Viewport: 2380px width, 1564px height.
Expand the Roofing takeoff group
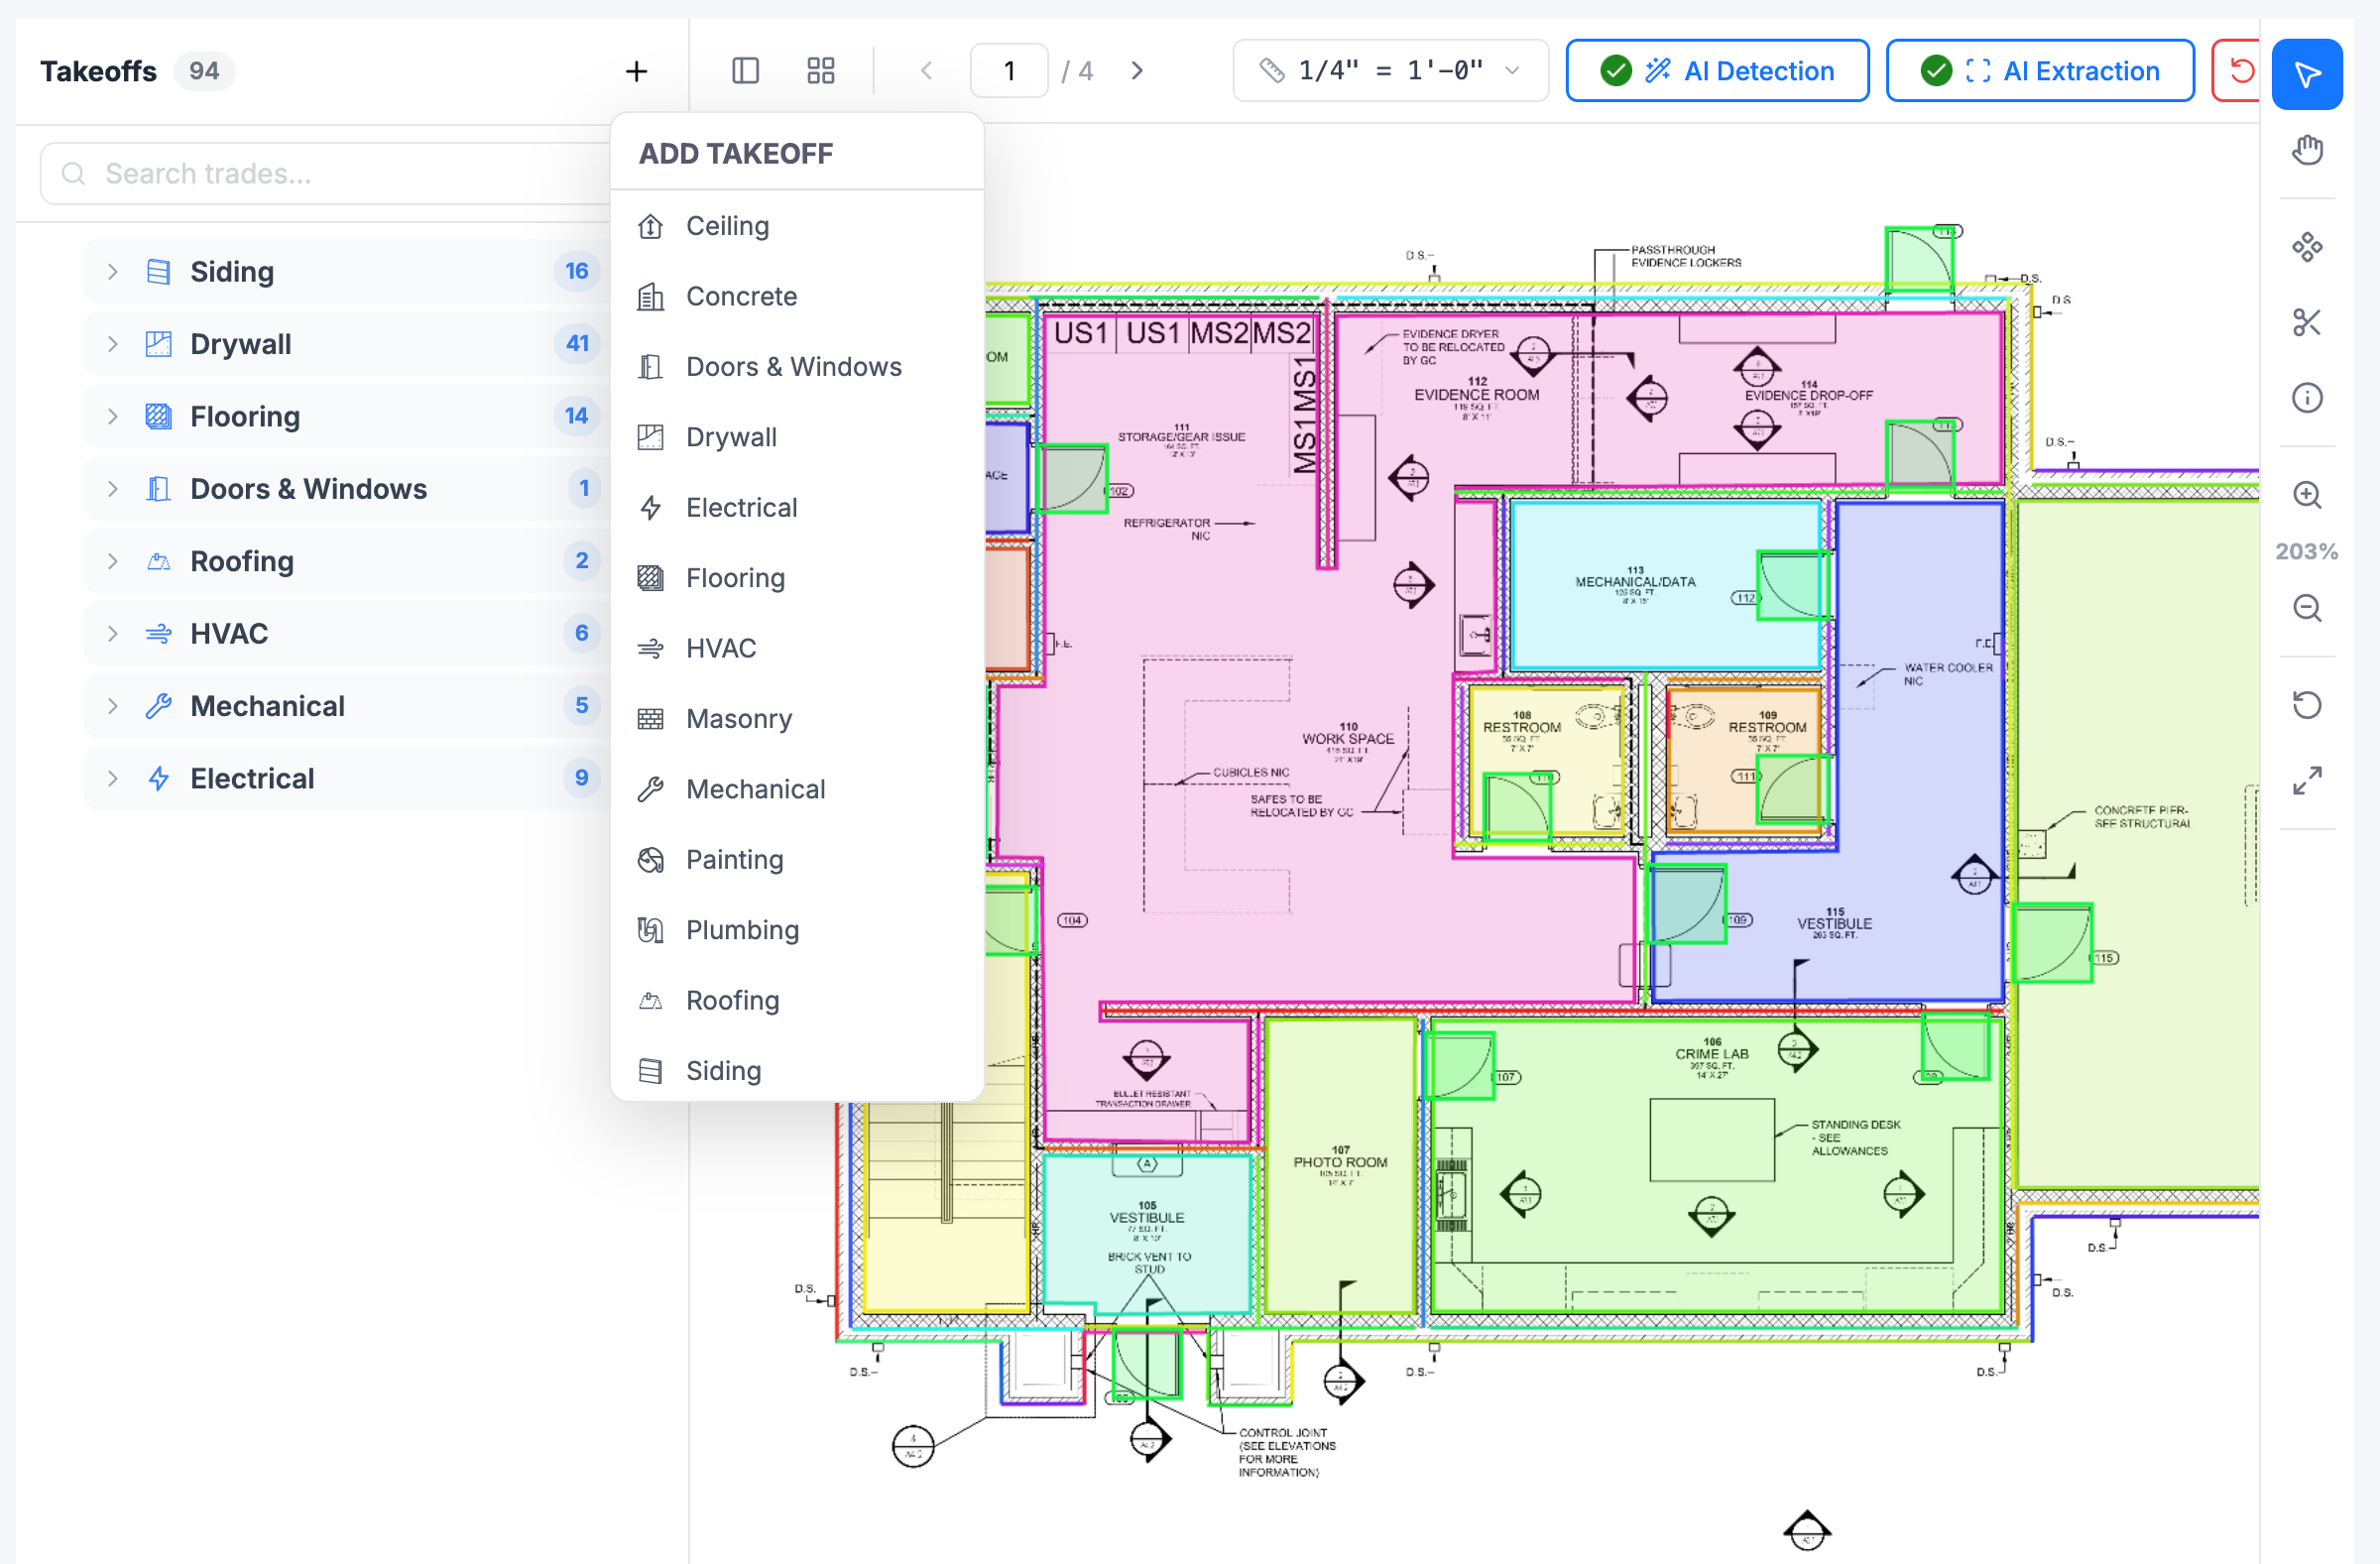coord(113,561)
